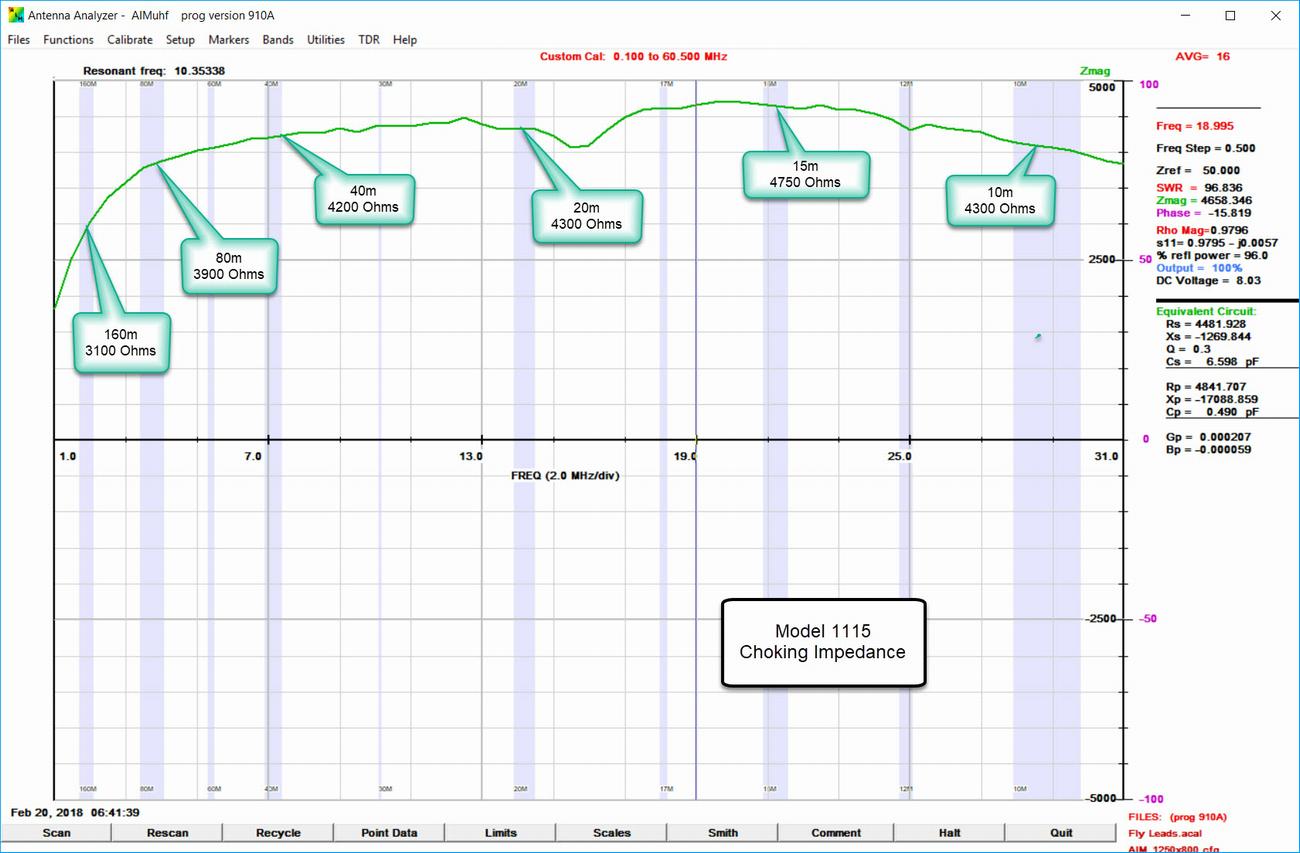This screenshot has width=1300, height=853.
Task: Click the Antenna Analyzer app icon in title bar
Action: pos(15,15)
